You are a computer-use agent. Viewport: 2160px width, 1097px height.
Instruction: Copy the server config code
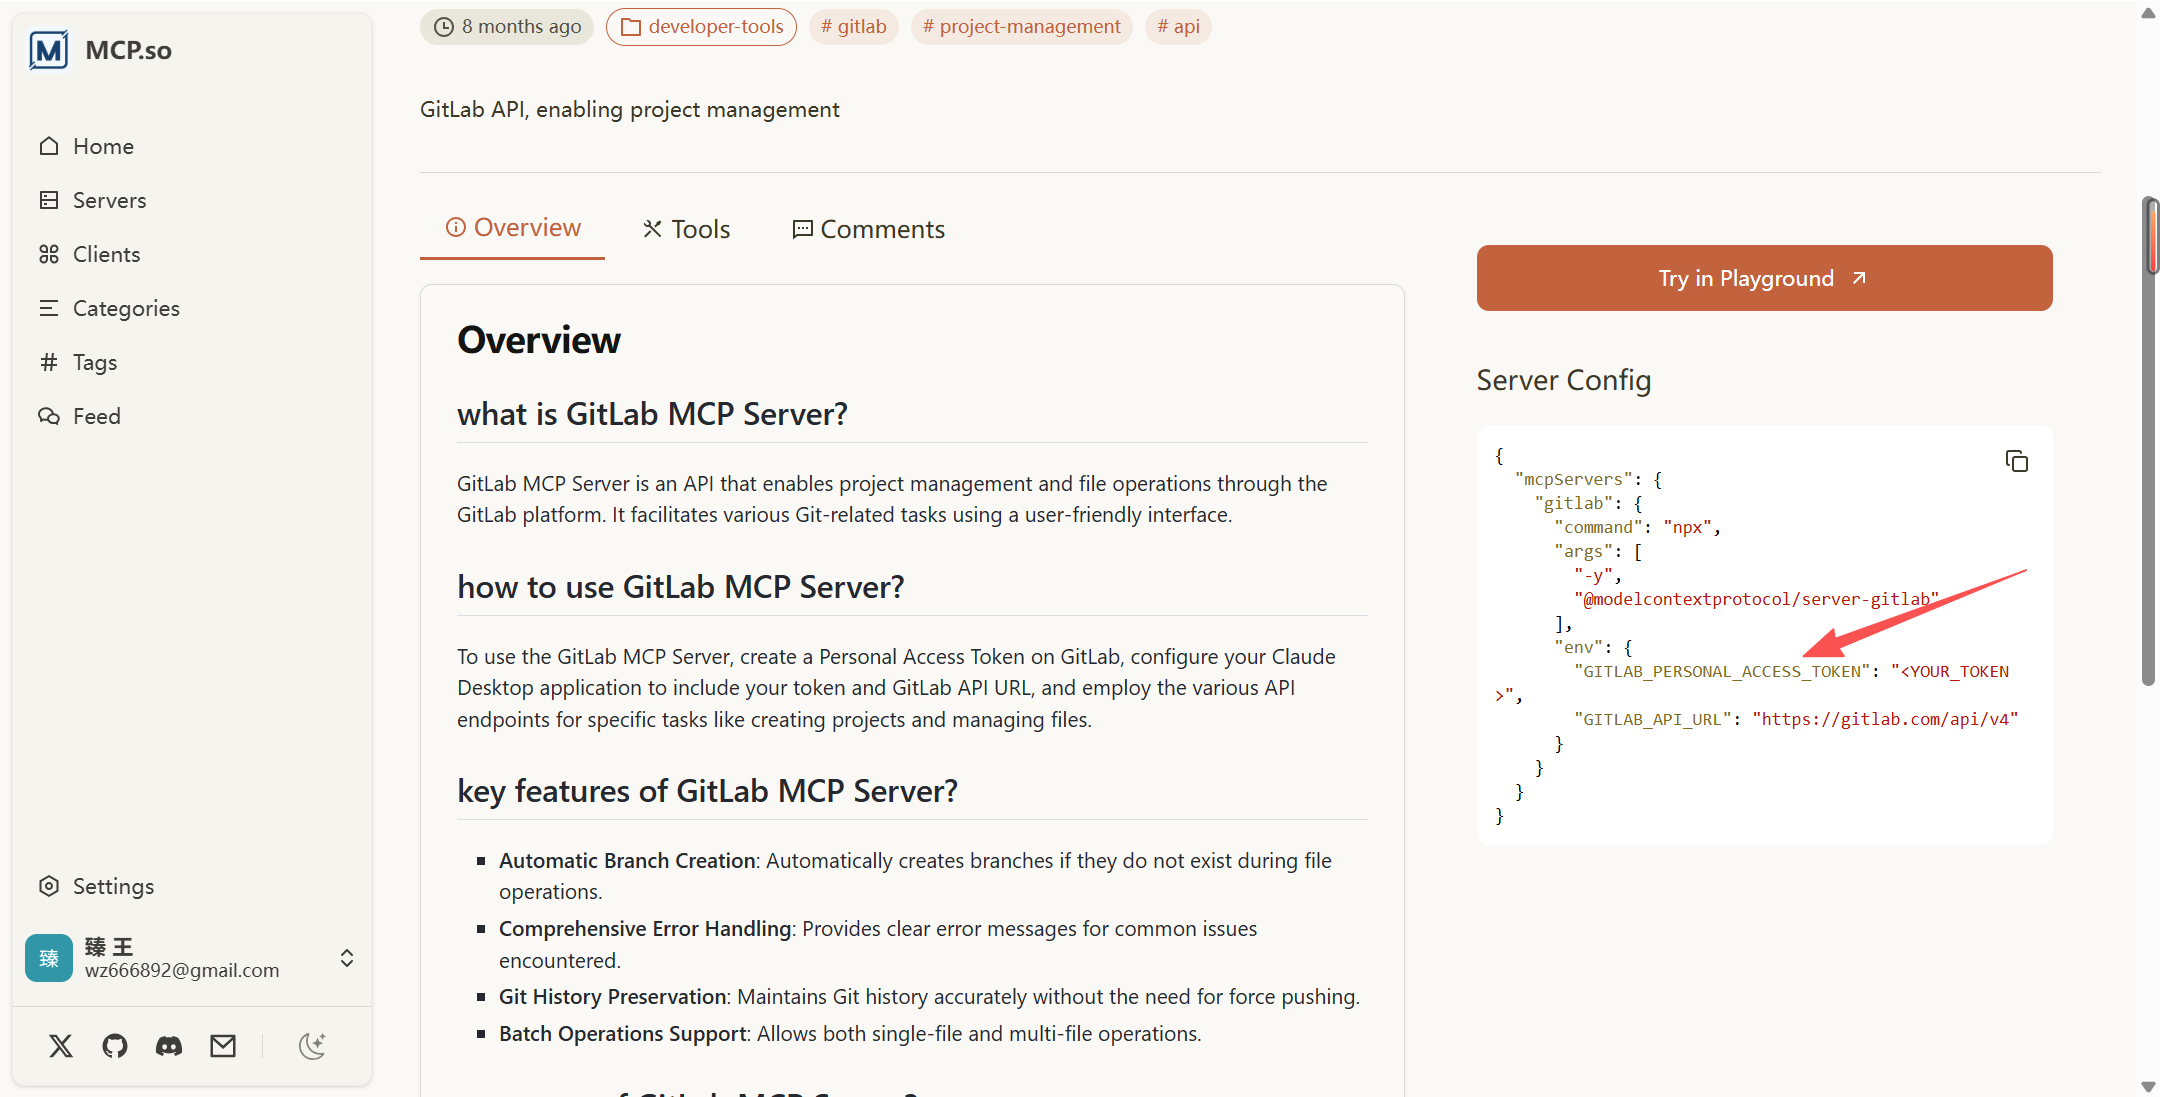pos(2016,461)
